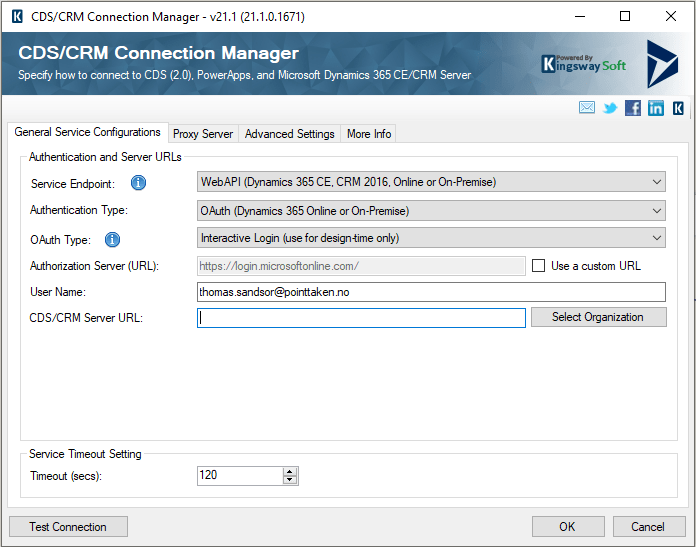Click the Service Endpoint info icon

tap(139, 183)
